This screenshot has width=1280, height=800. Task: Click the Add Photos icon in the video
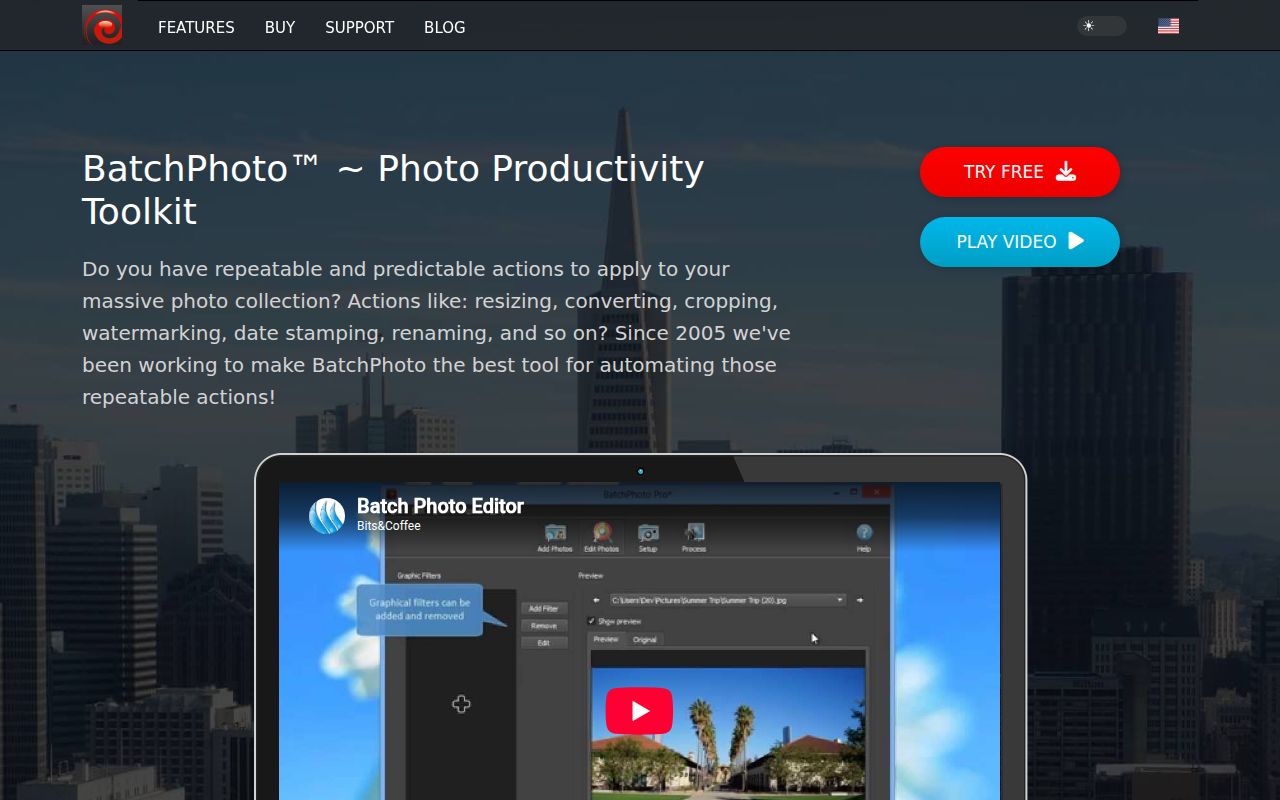pyautogui.click(x=555, y=537)
